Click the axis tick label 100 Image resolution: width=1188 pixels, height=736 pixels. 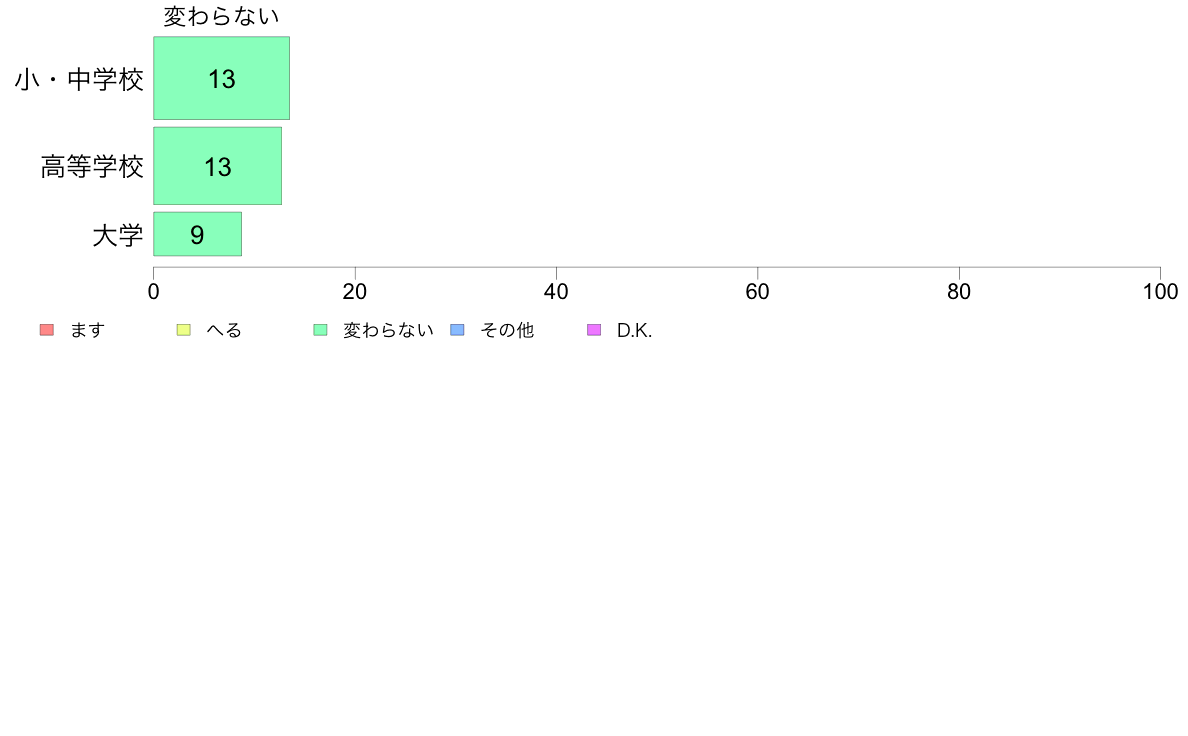point(1160,292)
